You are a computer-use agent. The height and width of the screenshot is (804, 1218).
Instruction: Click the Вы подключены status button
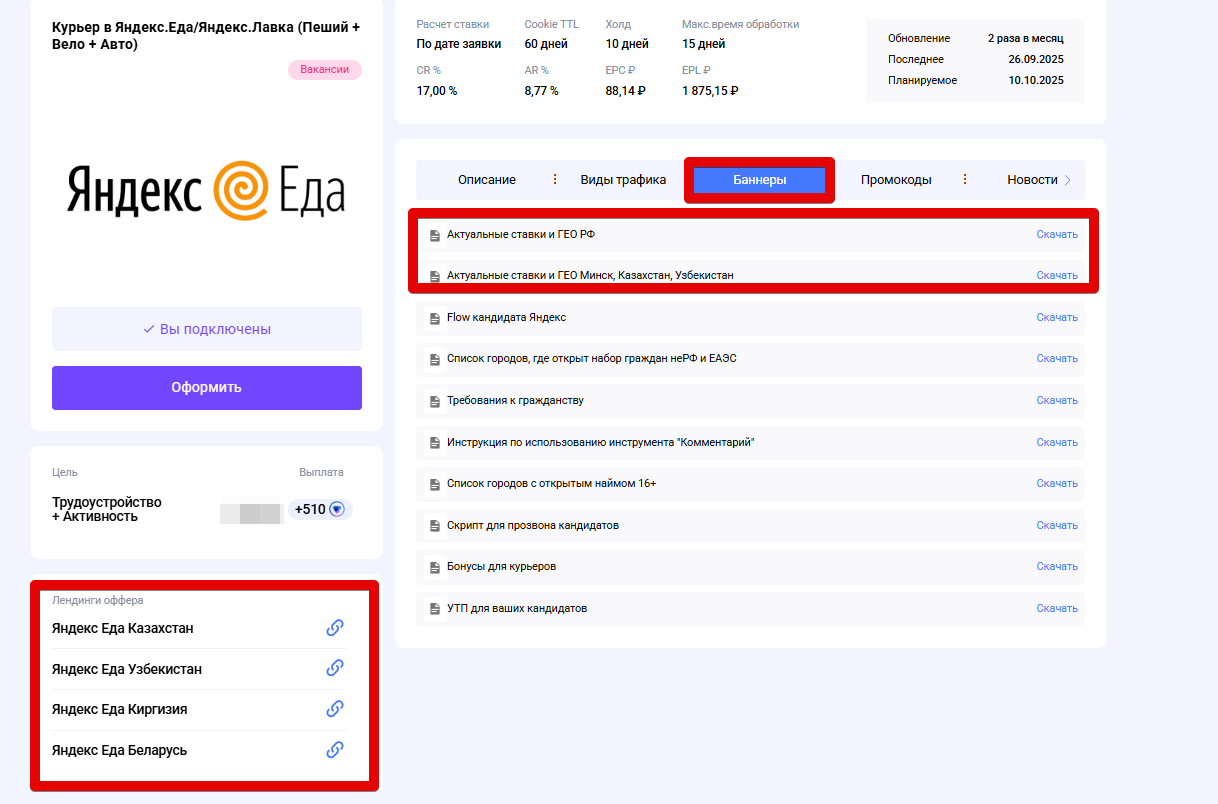(207, 329)
